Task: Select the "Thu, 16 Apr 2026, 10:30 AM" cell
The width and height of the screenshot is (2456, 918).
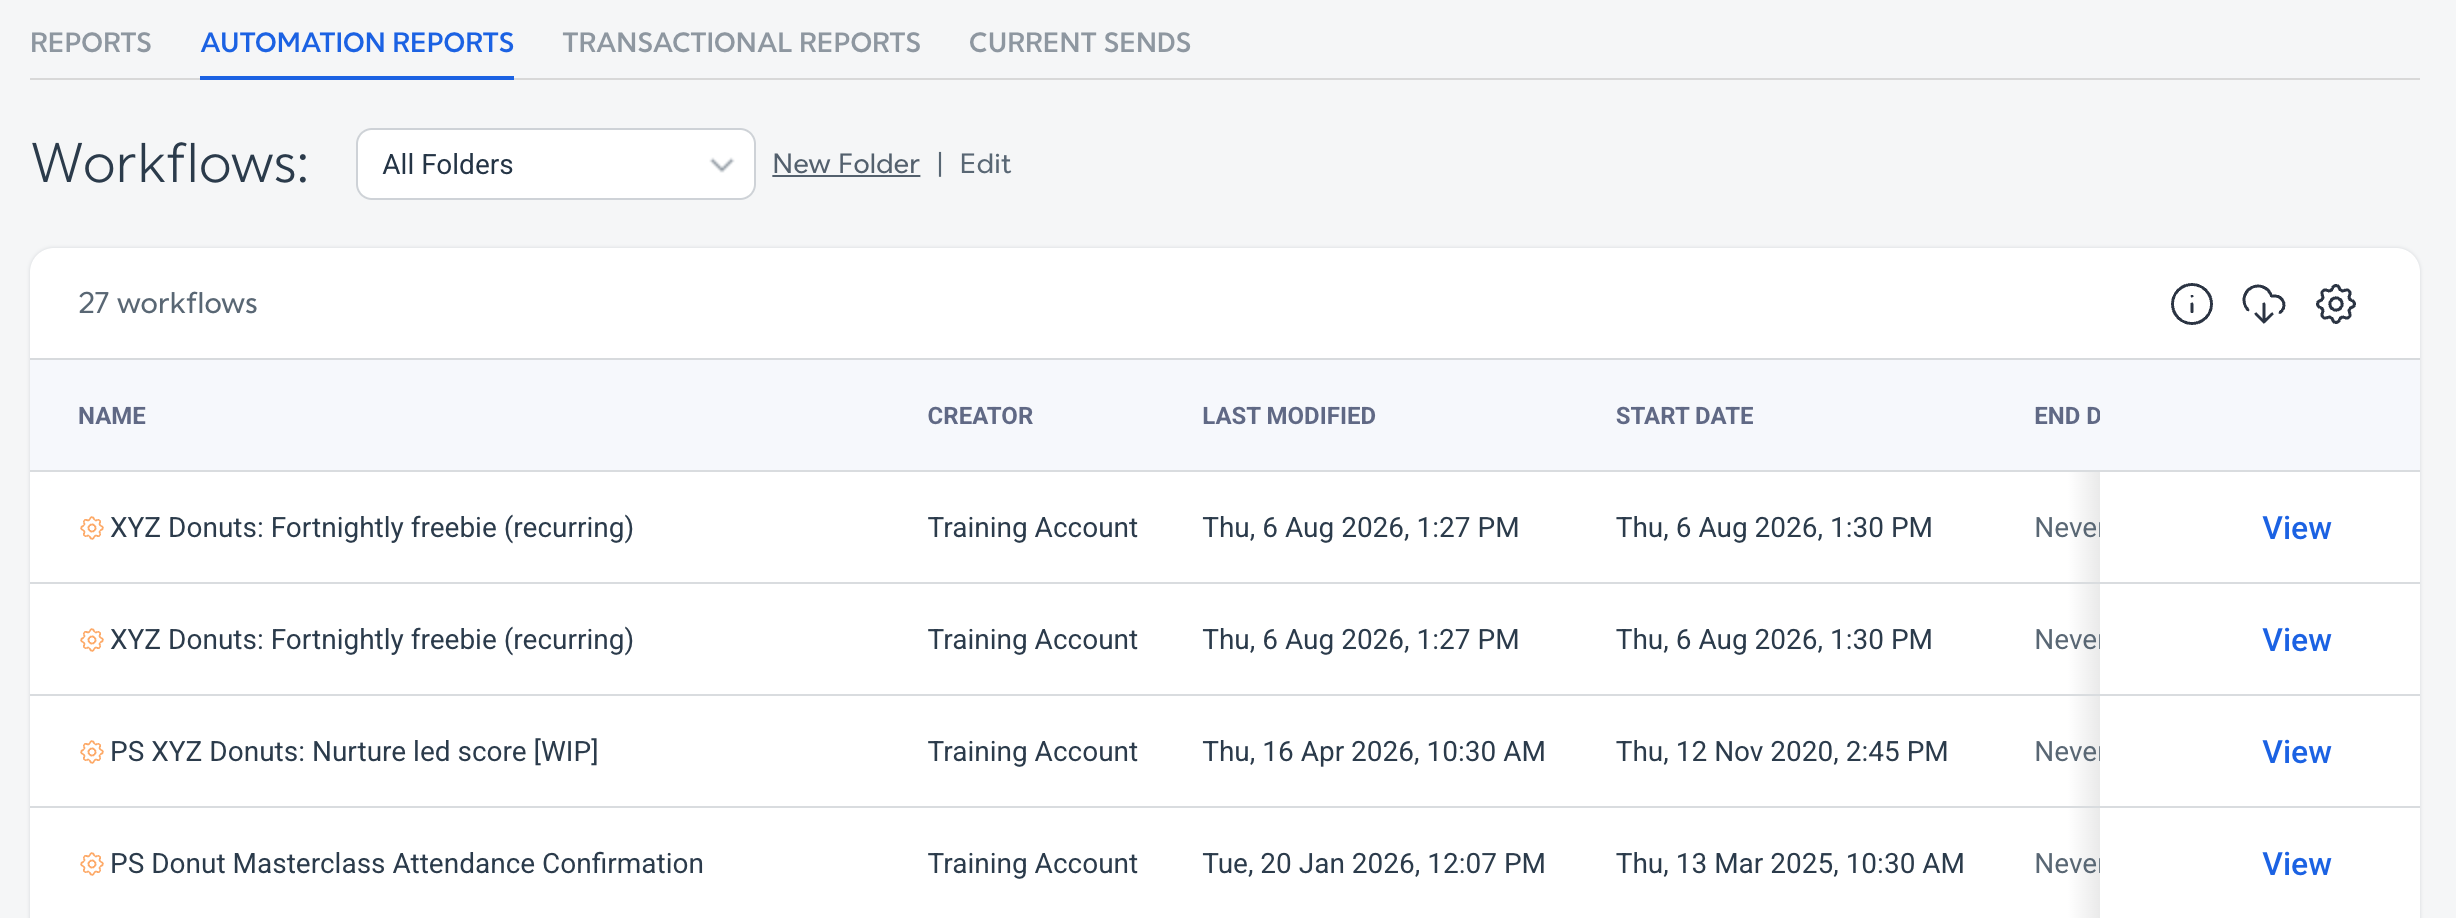Action: click(x=1374, y=752)
